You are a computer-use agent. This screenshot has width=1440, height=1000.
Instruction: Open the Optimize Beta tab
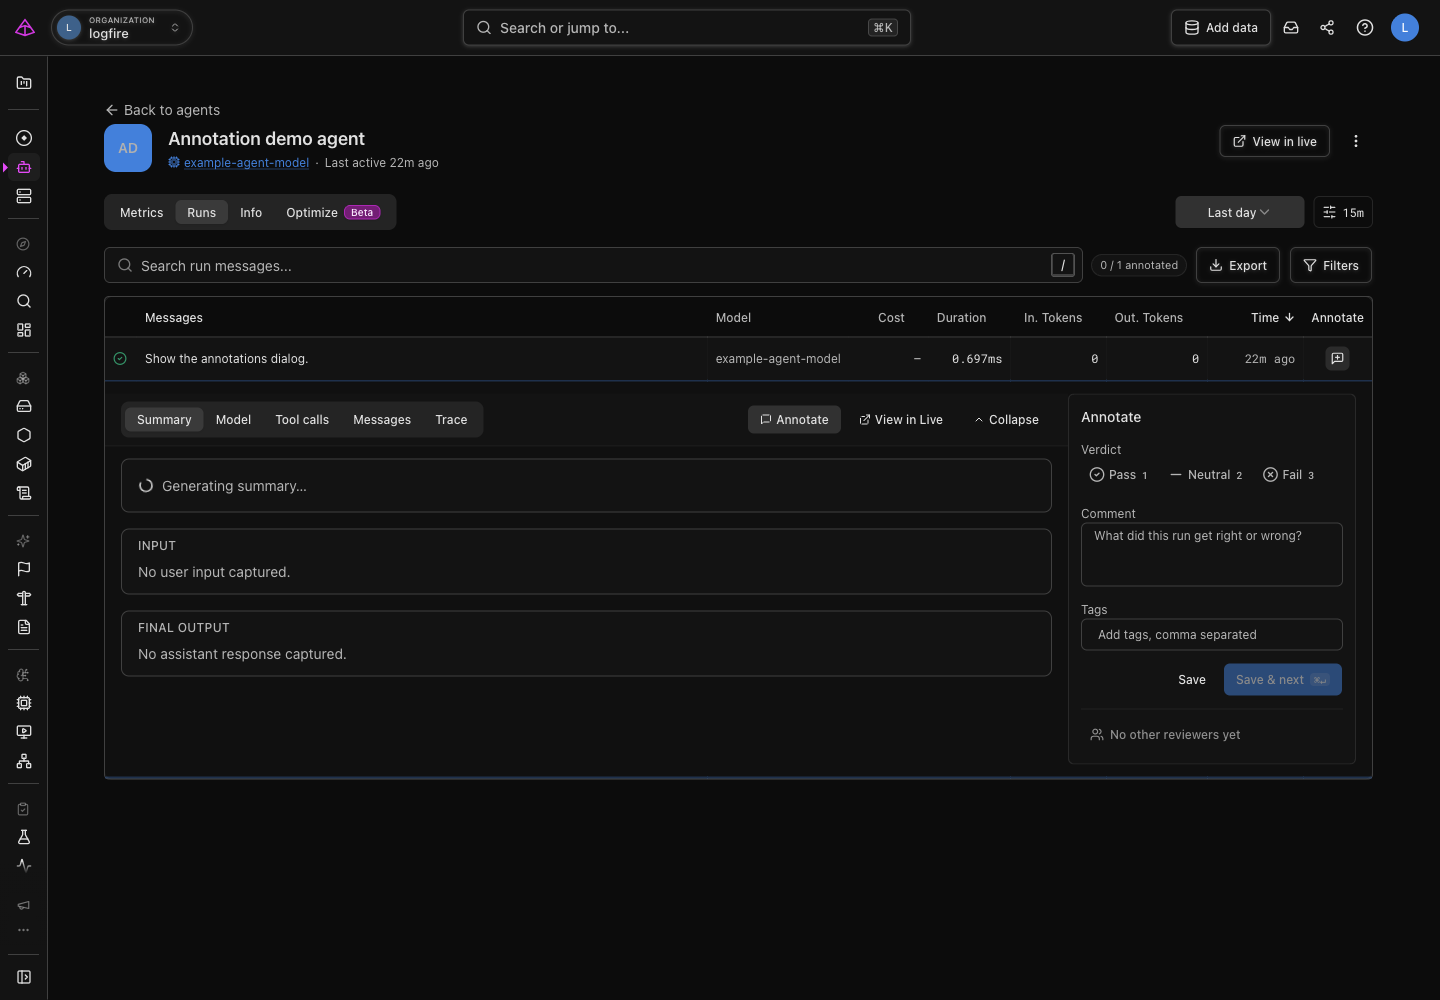[333, 213]
